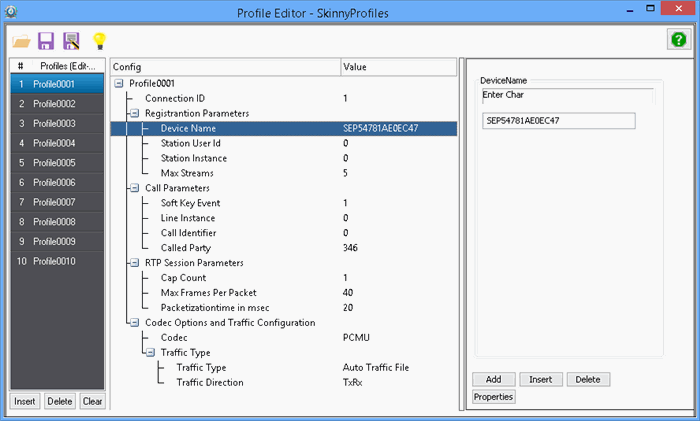This screenshot has height=421, width=700.
Task: Collapse the RTP Session Parameters section
Action: pyautogui.click(x=135, y=263)
